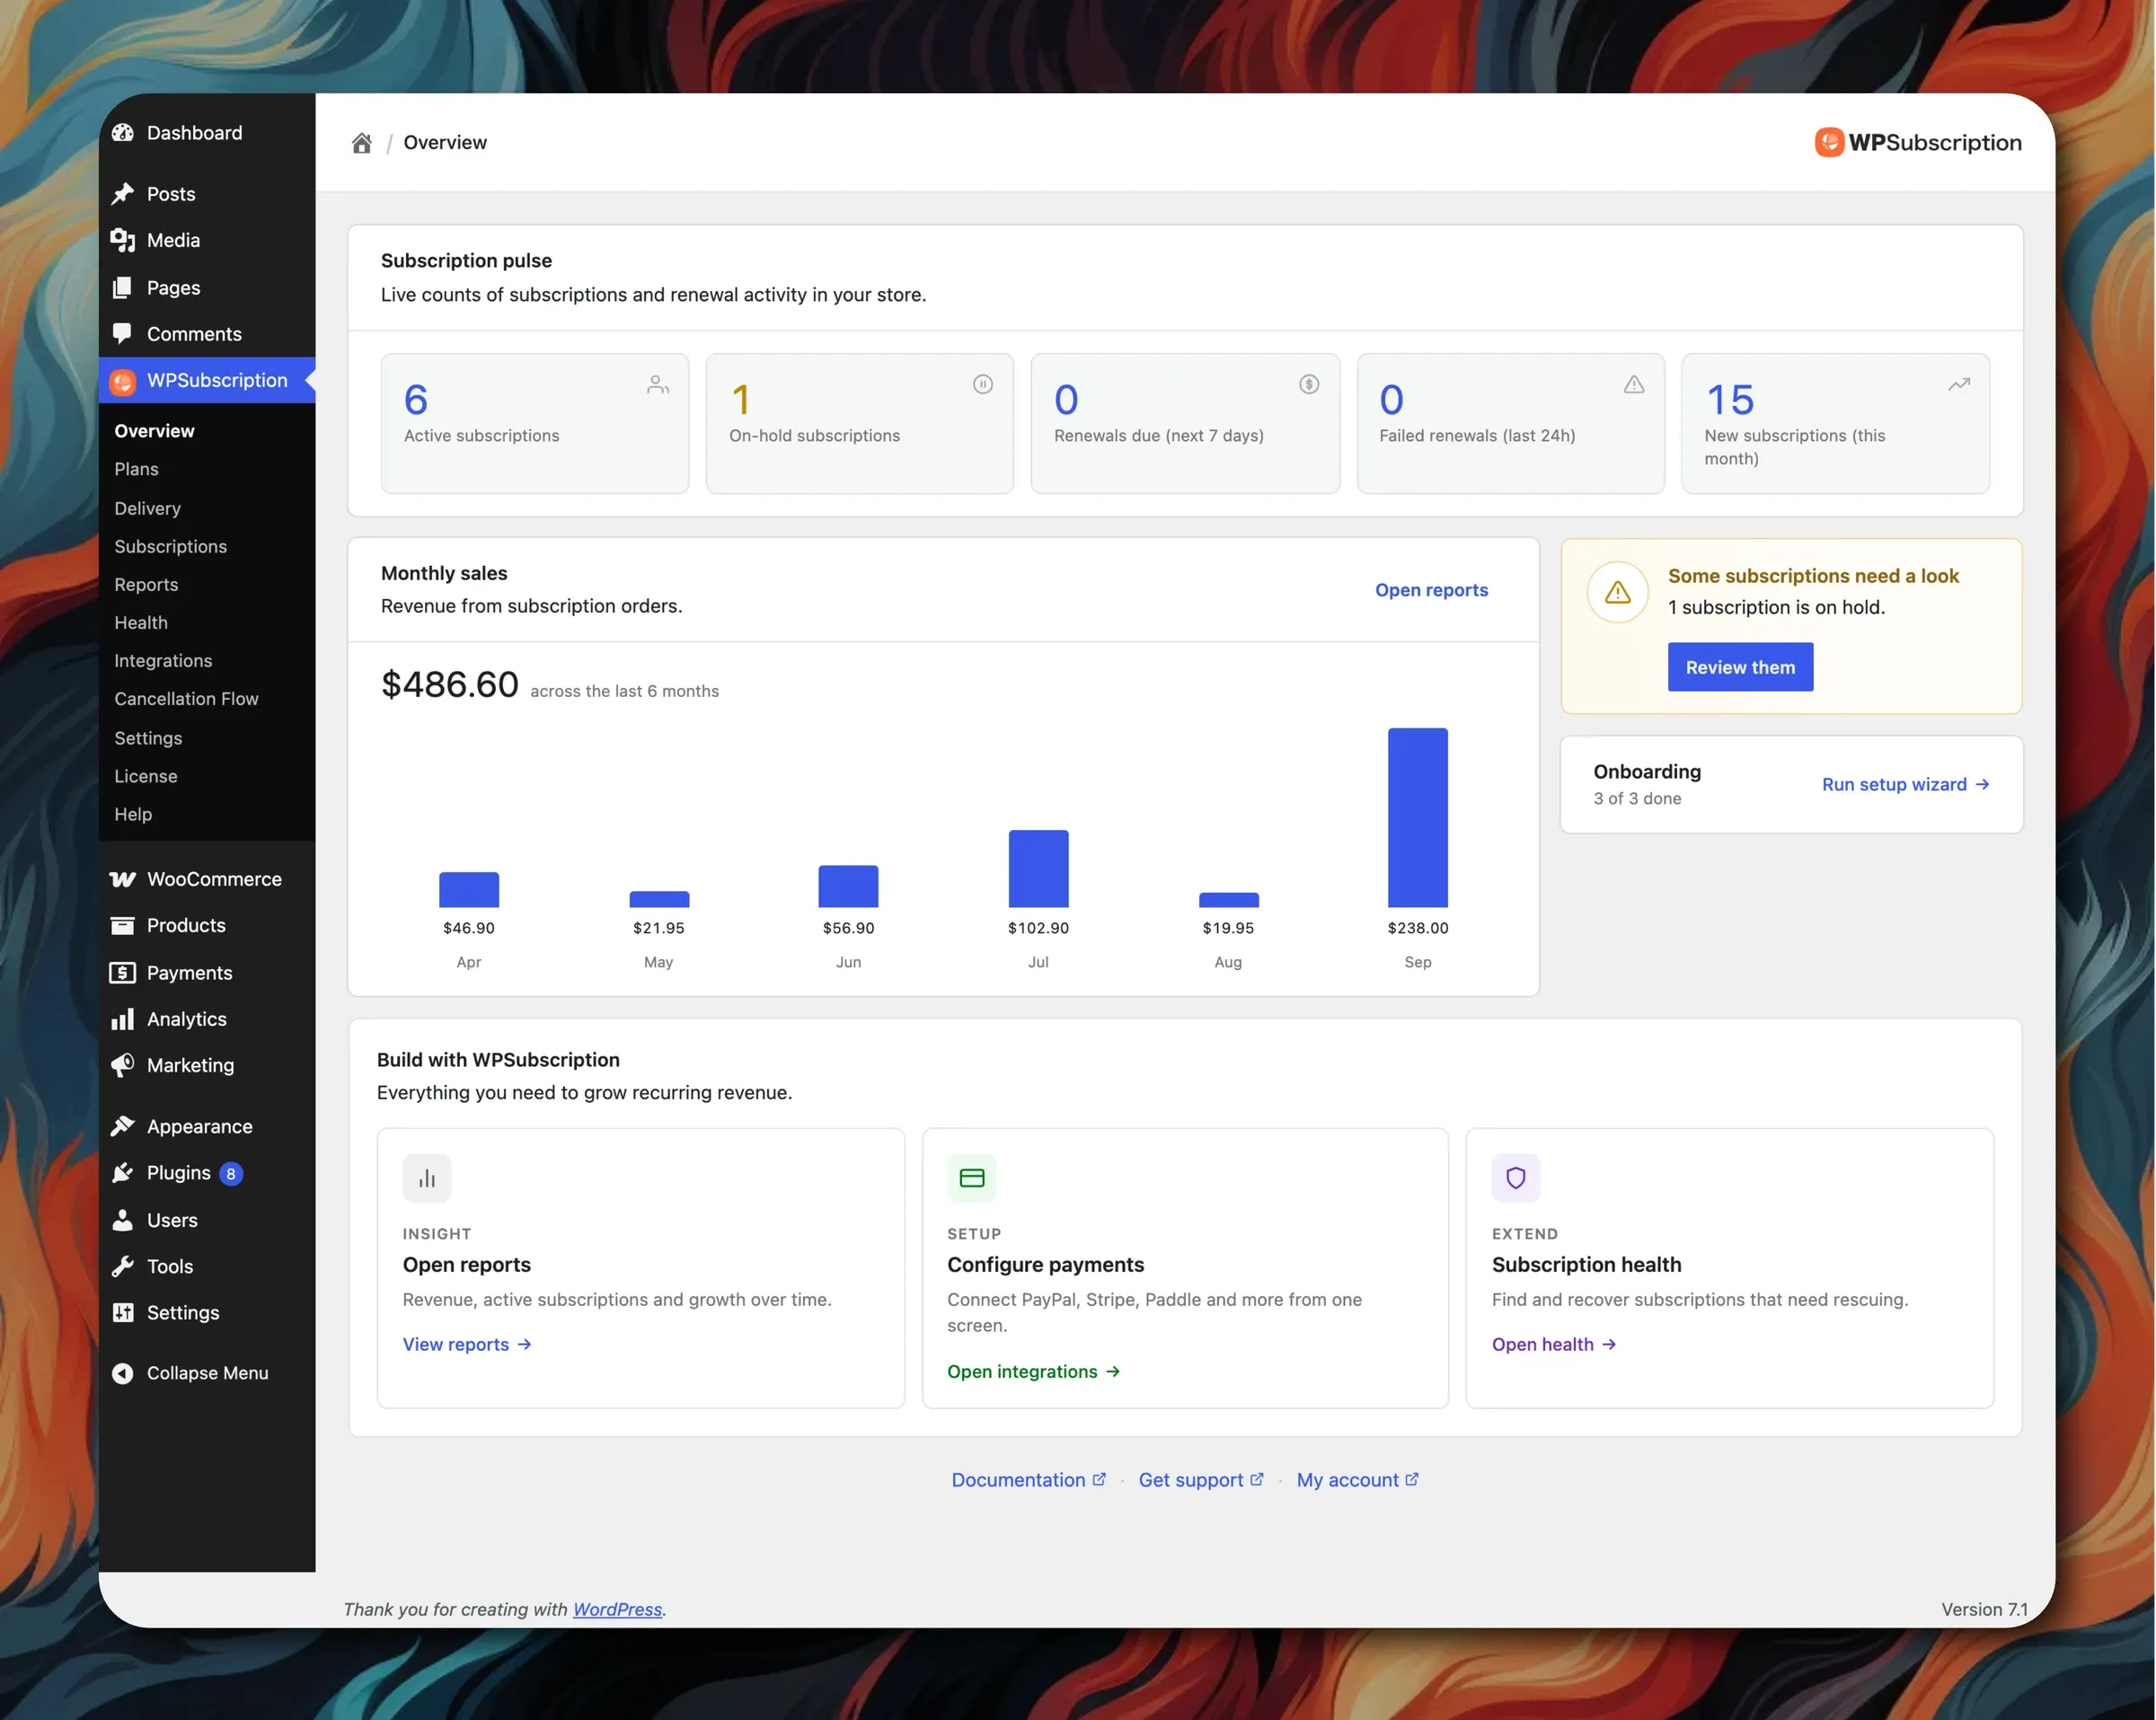Click the September sales bar
This screenshot has width=2156, height=1720.
coord(1417,817)
